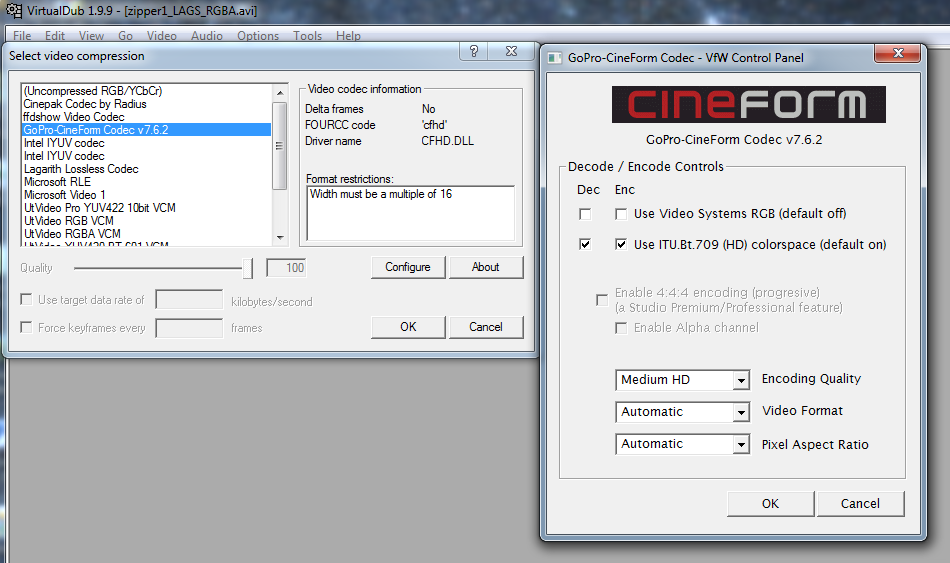The image size is (950, 563).
Task: Toggle Enc checkbox for ITU.Bt.709 colorspace
Action: 621,244
